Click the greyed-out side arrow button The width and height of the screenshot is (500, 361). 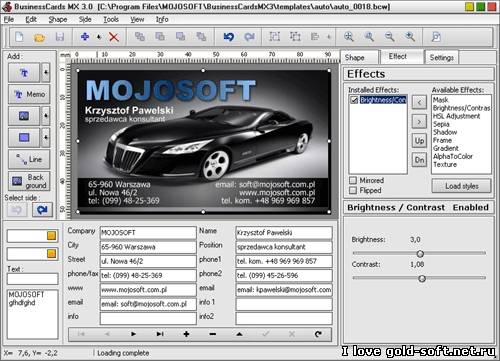click(17, 210)
